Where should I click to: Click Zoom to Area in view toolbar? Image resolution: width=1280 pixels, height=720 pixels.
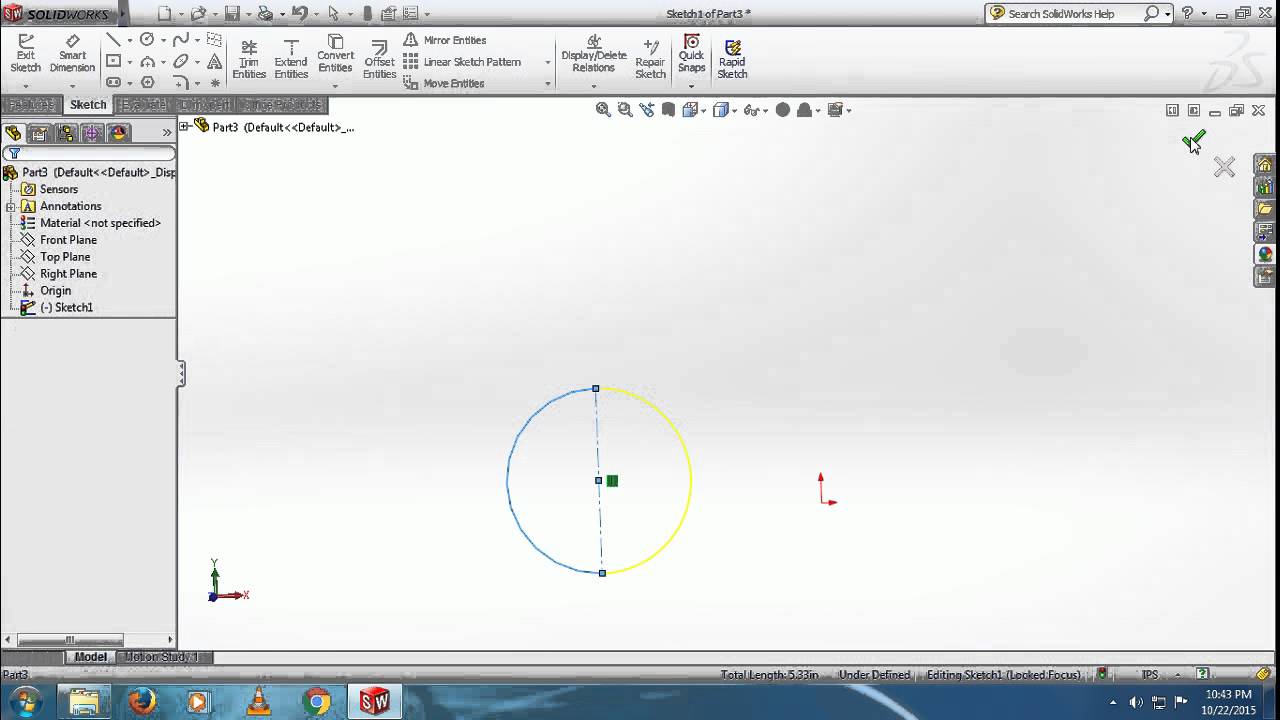click(x=625, y=110)
